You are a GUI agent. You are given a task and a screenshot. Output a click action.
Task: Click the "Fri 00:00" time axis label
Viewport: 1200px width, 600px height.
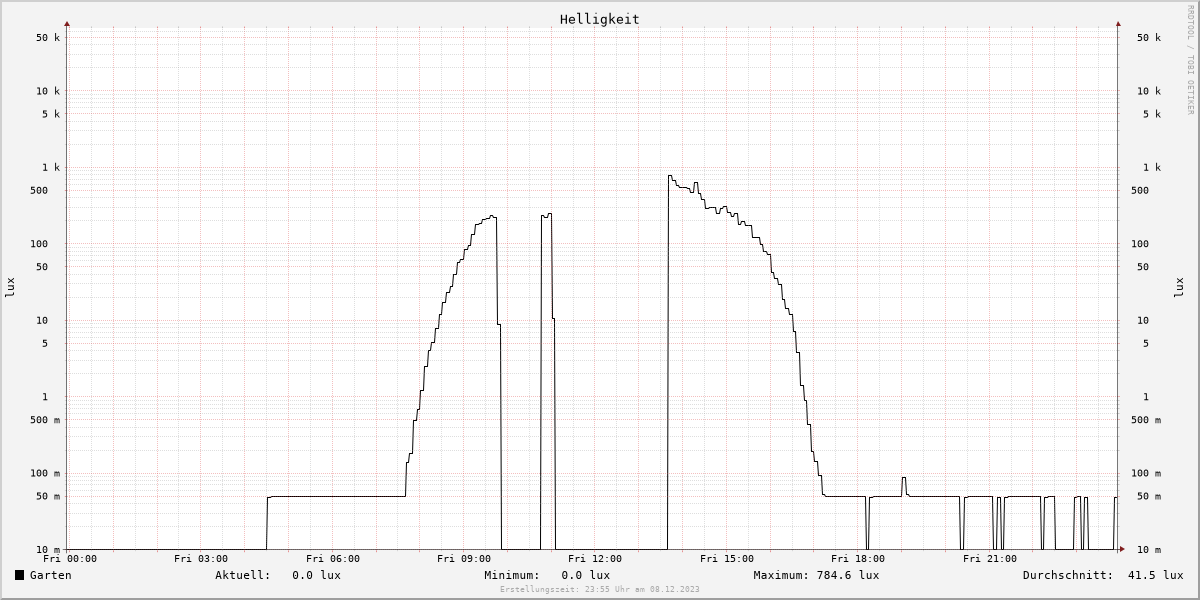(x=70, y=559)
